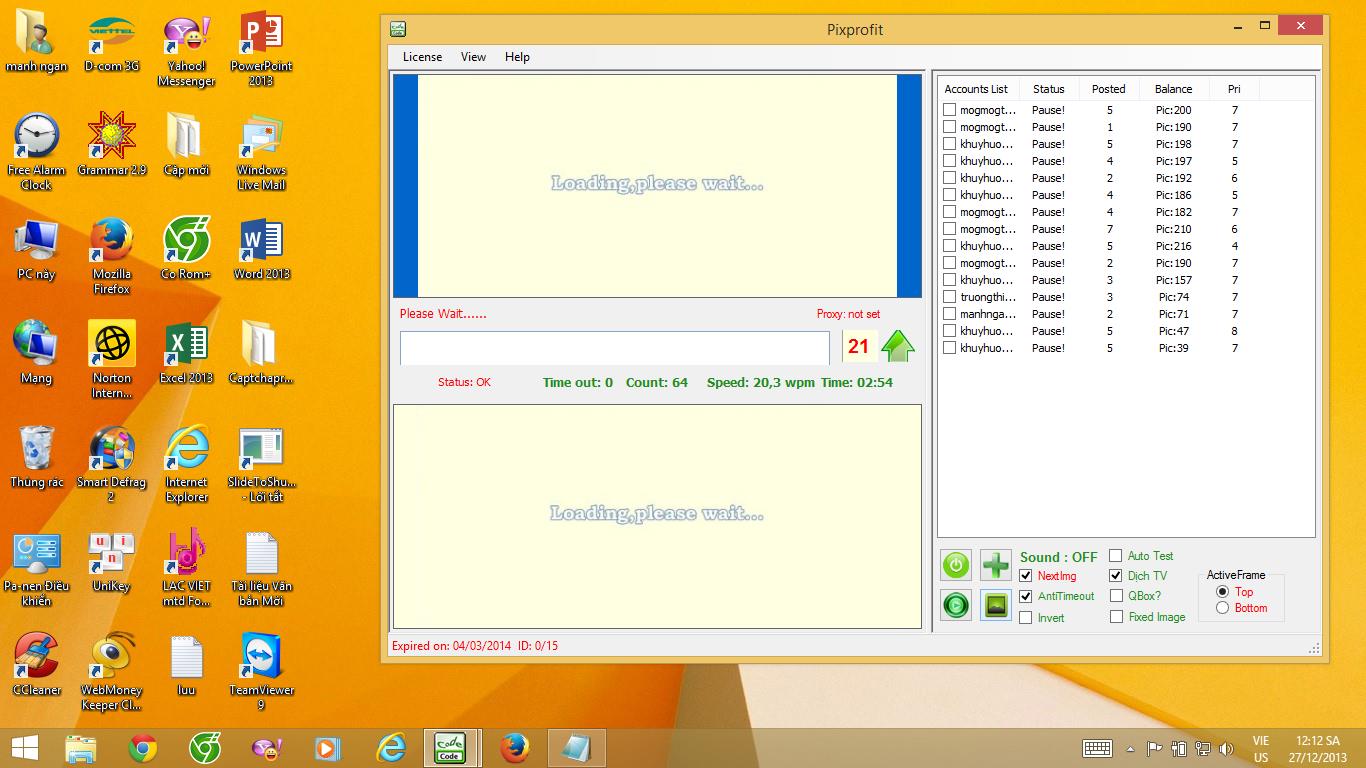Click the top Loading image frame

657,185
